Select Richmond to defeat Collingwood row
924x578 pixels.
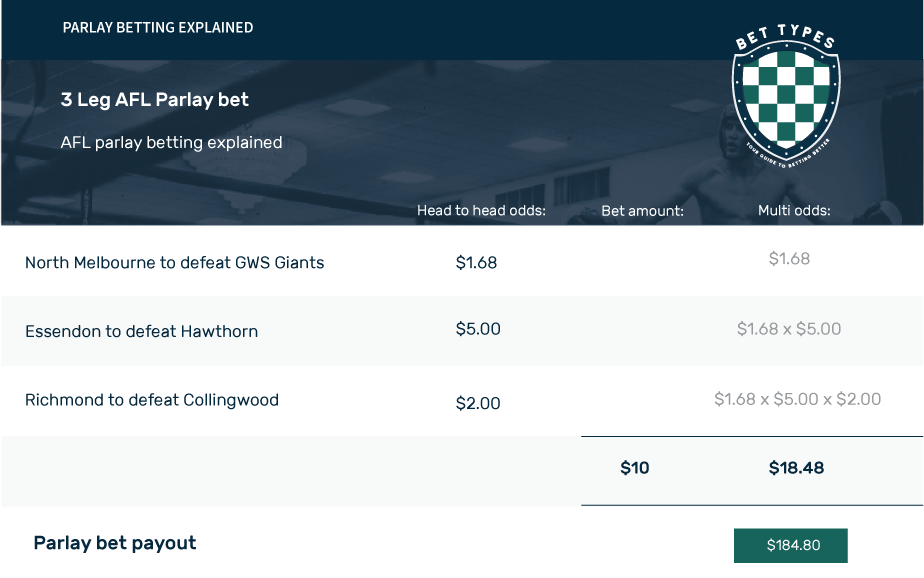462,401
